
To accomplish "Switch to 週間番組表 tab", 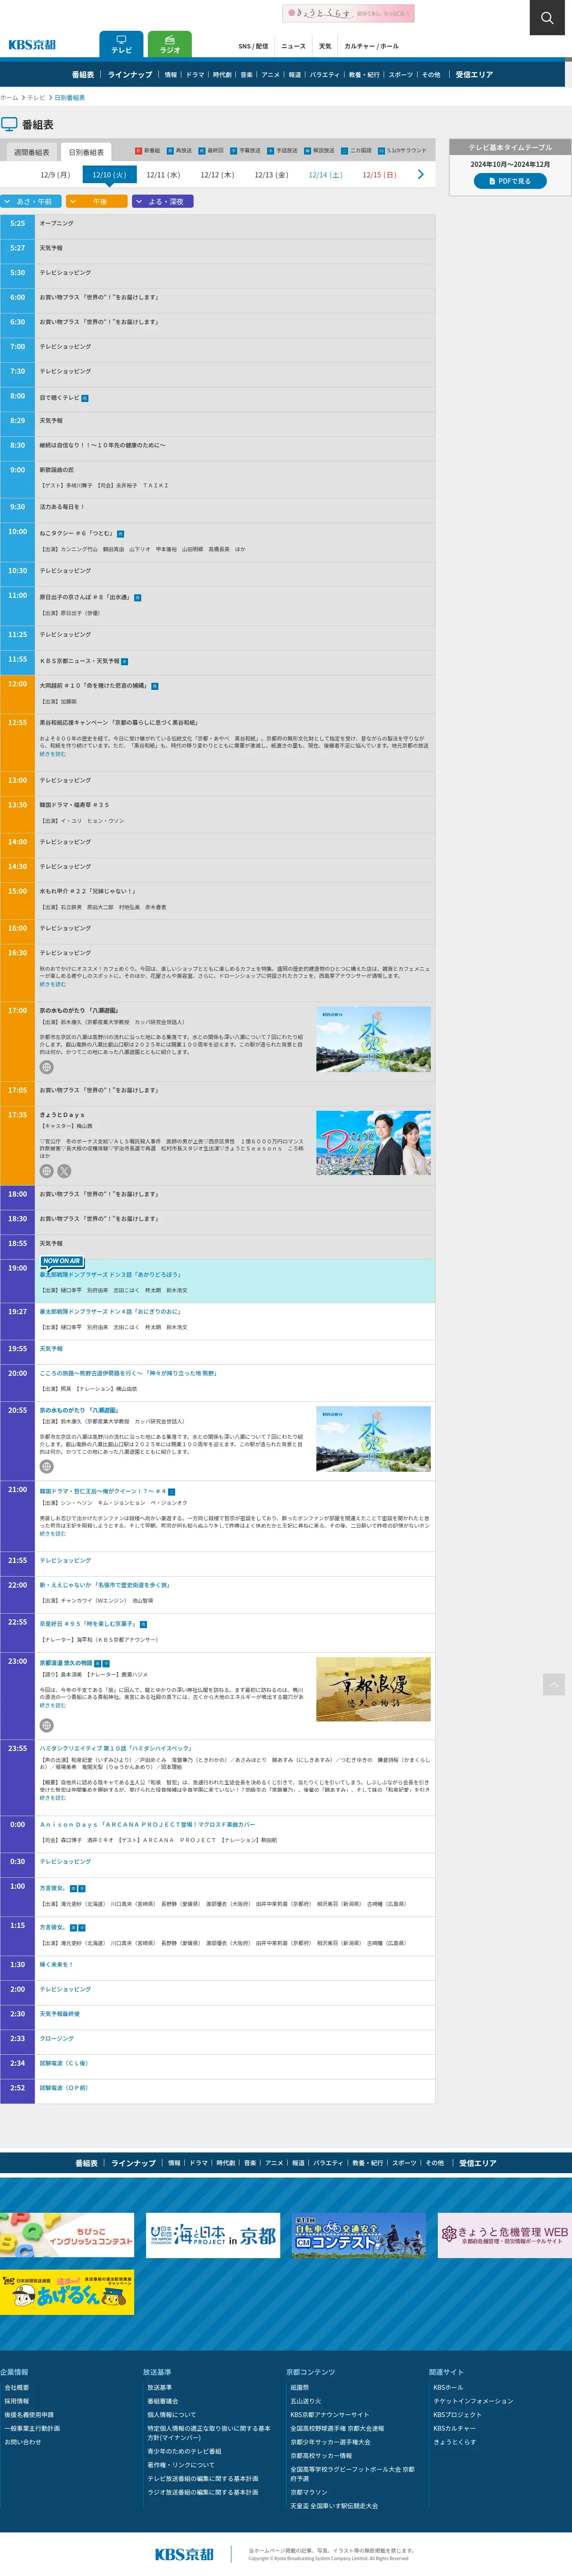I will 31,152.
